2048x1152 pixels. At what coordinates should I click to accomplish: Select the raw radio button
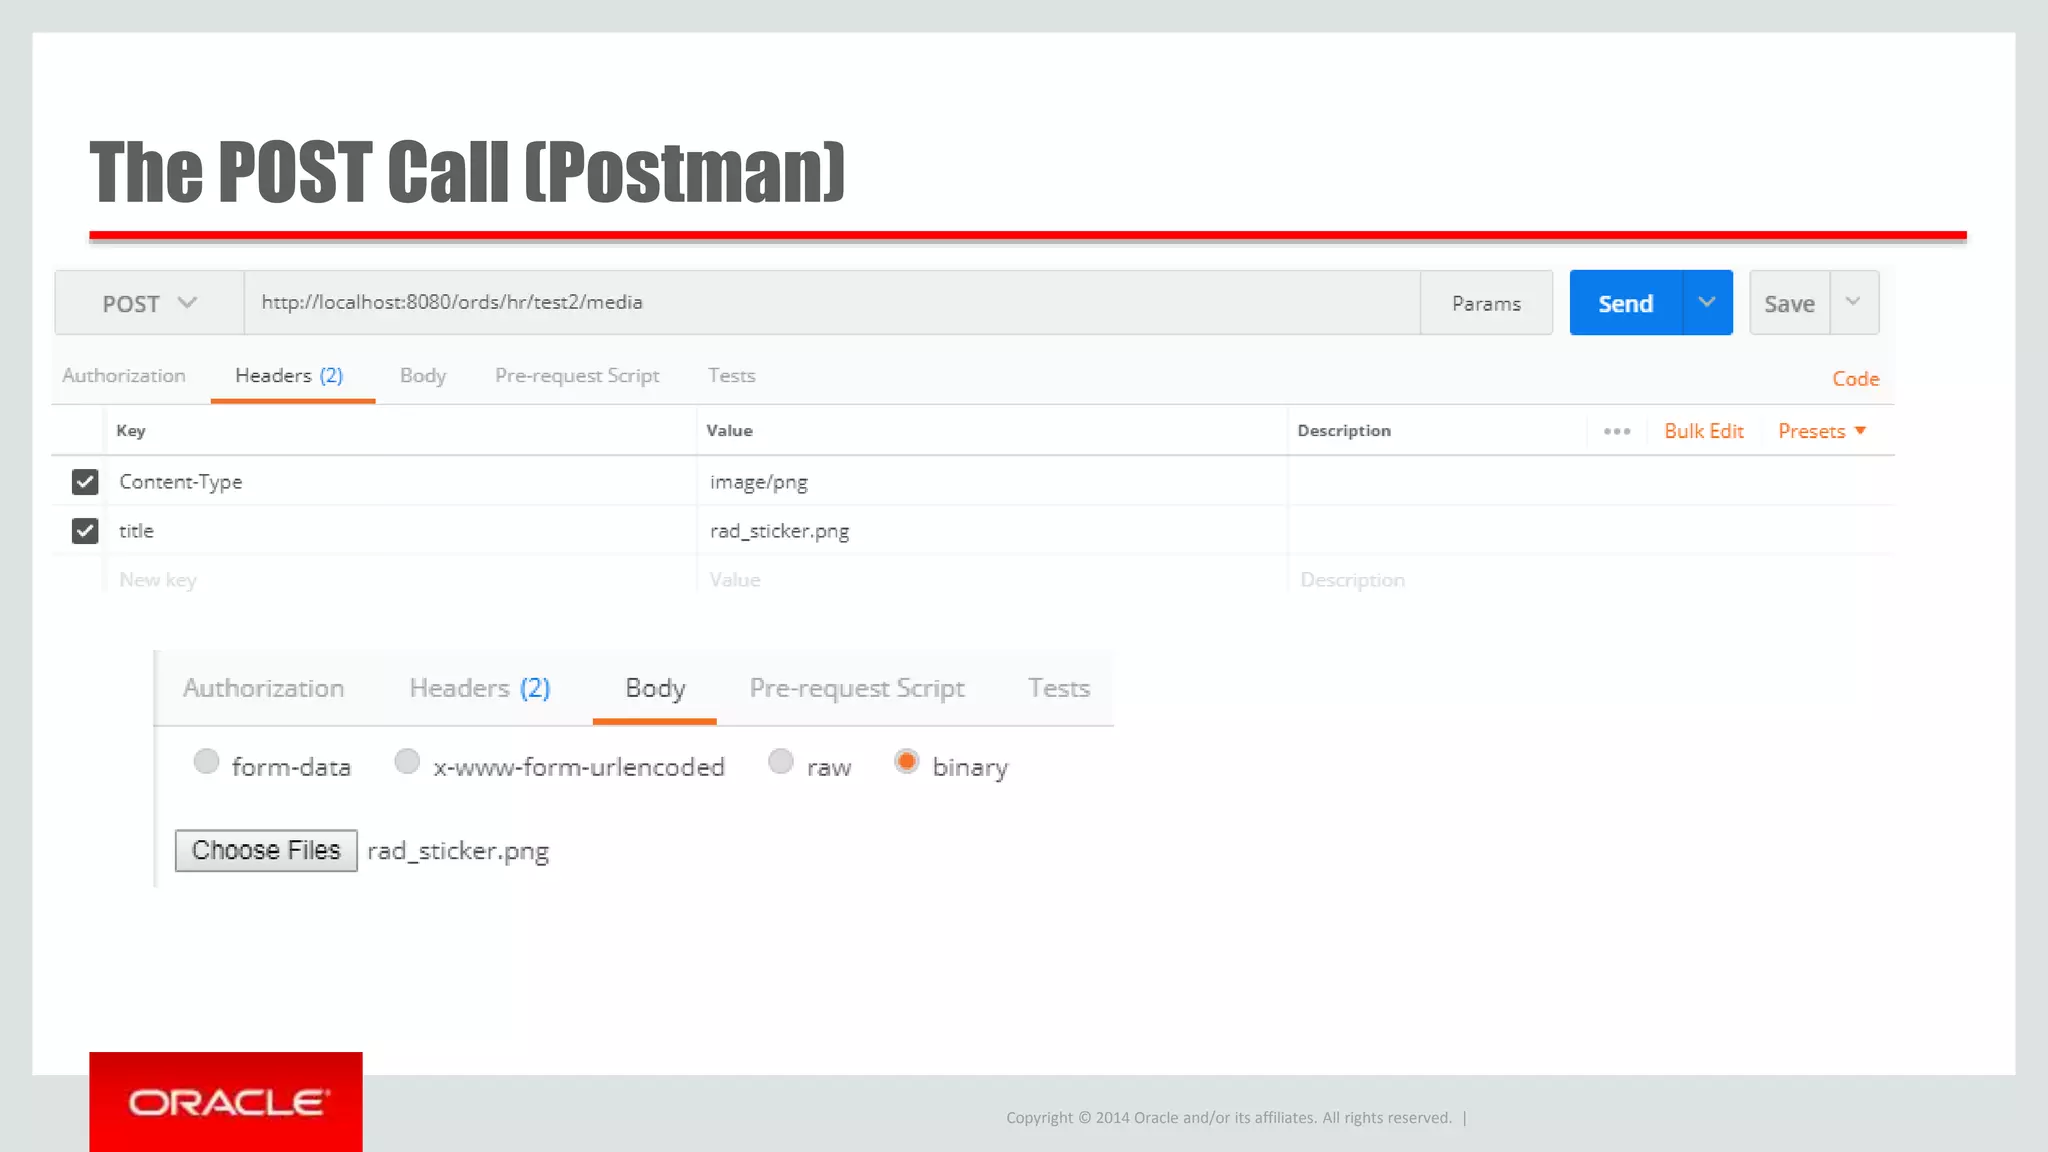[x=781, y=762]
